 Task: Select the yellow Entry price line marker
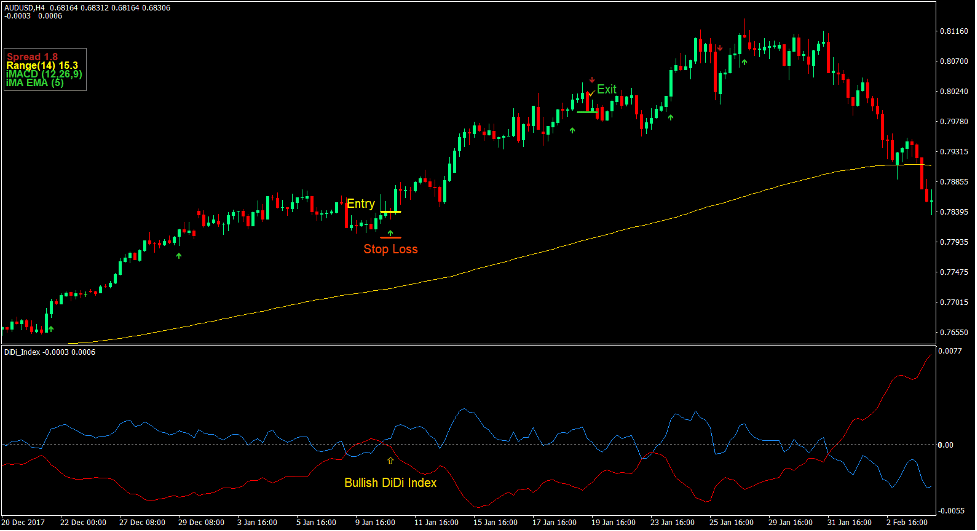click(390, 212)
